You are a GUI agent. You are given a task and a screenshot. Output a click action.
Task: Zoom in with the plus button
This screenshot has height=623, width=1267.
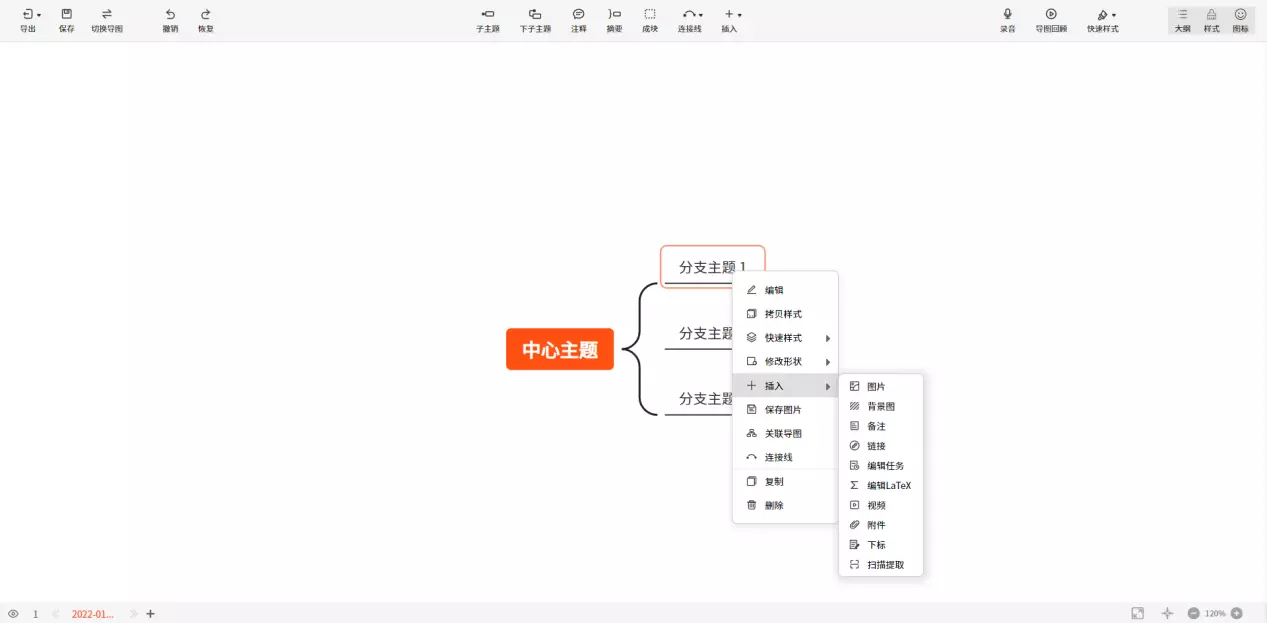(1237, 613)
